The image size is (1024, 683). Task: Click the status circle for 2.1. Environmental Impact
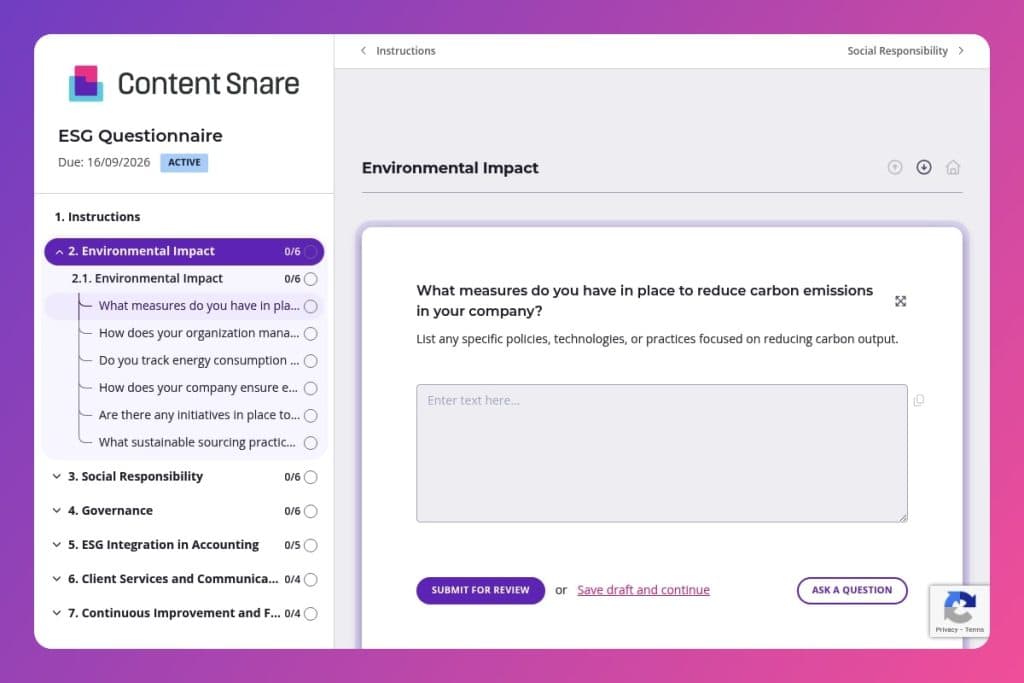tap(311, 279)
